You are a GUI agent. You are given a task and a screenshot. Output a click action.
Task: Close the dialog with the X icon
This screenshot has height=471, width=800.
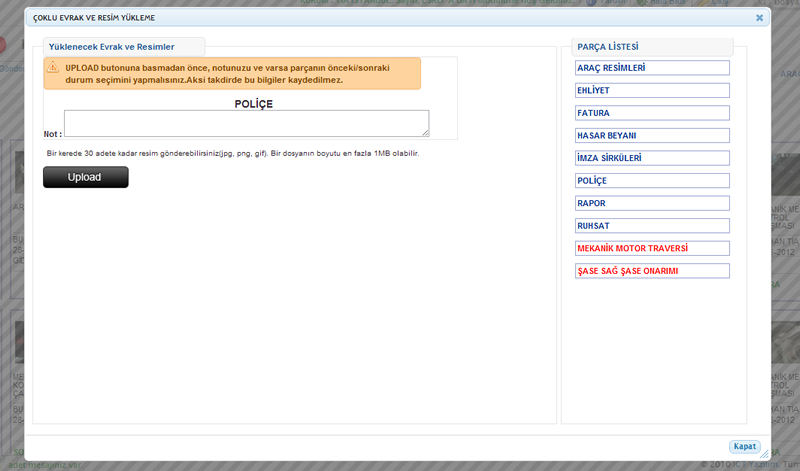[759, 18]
